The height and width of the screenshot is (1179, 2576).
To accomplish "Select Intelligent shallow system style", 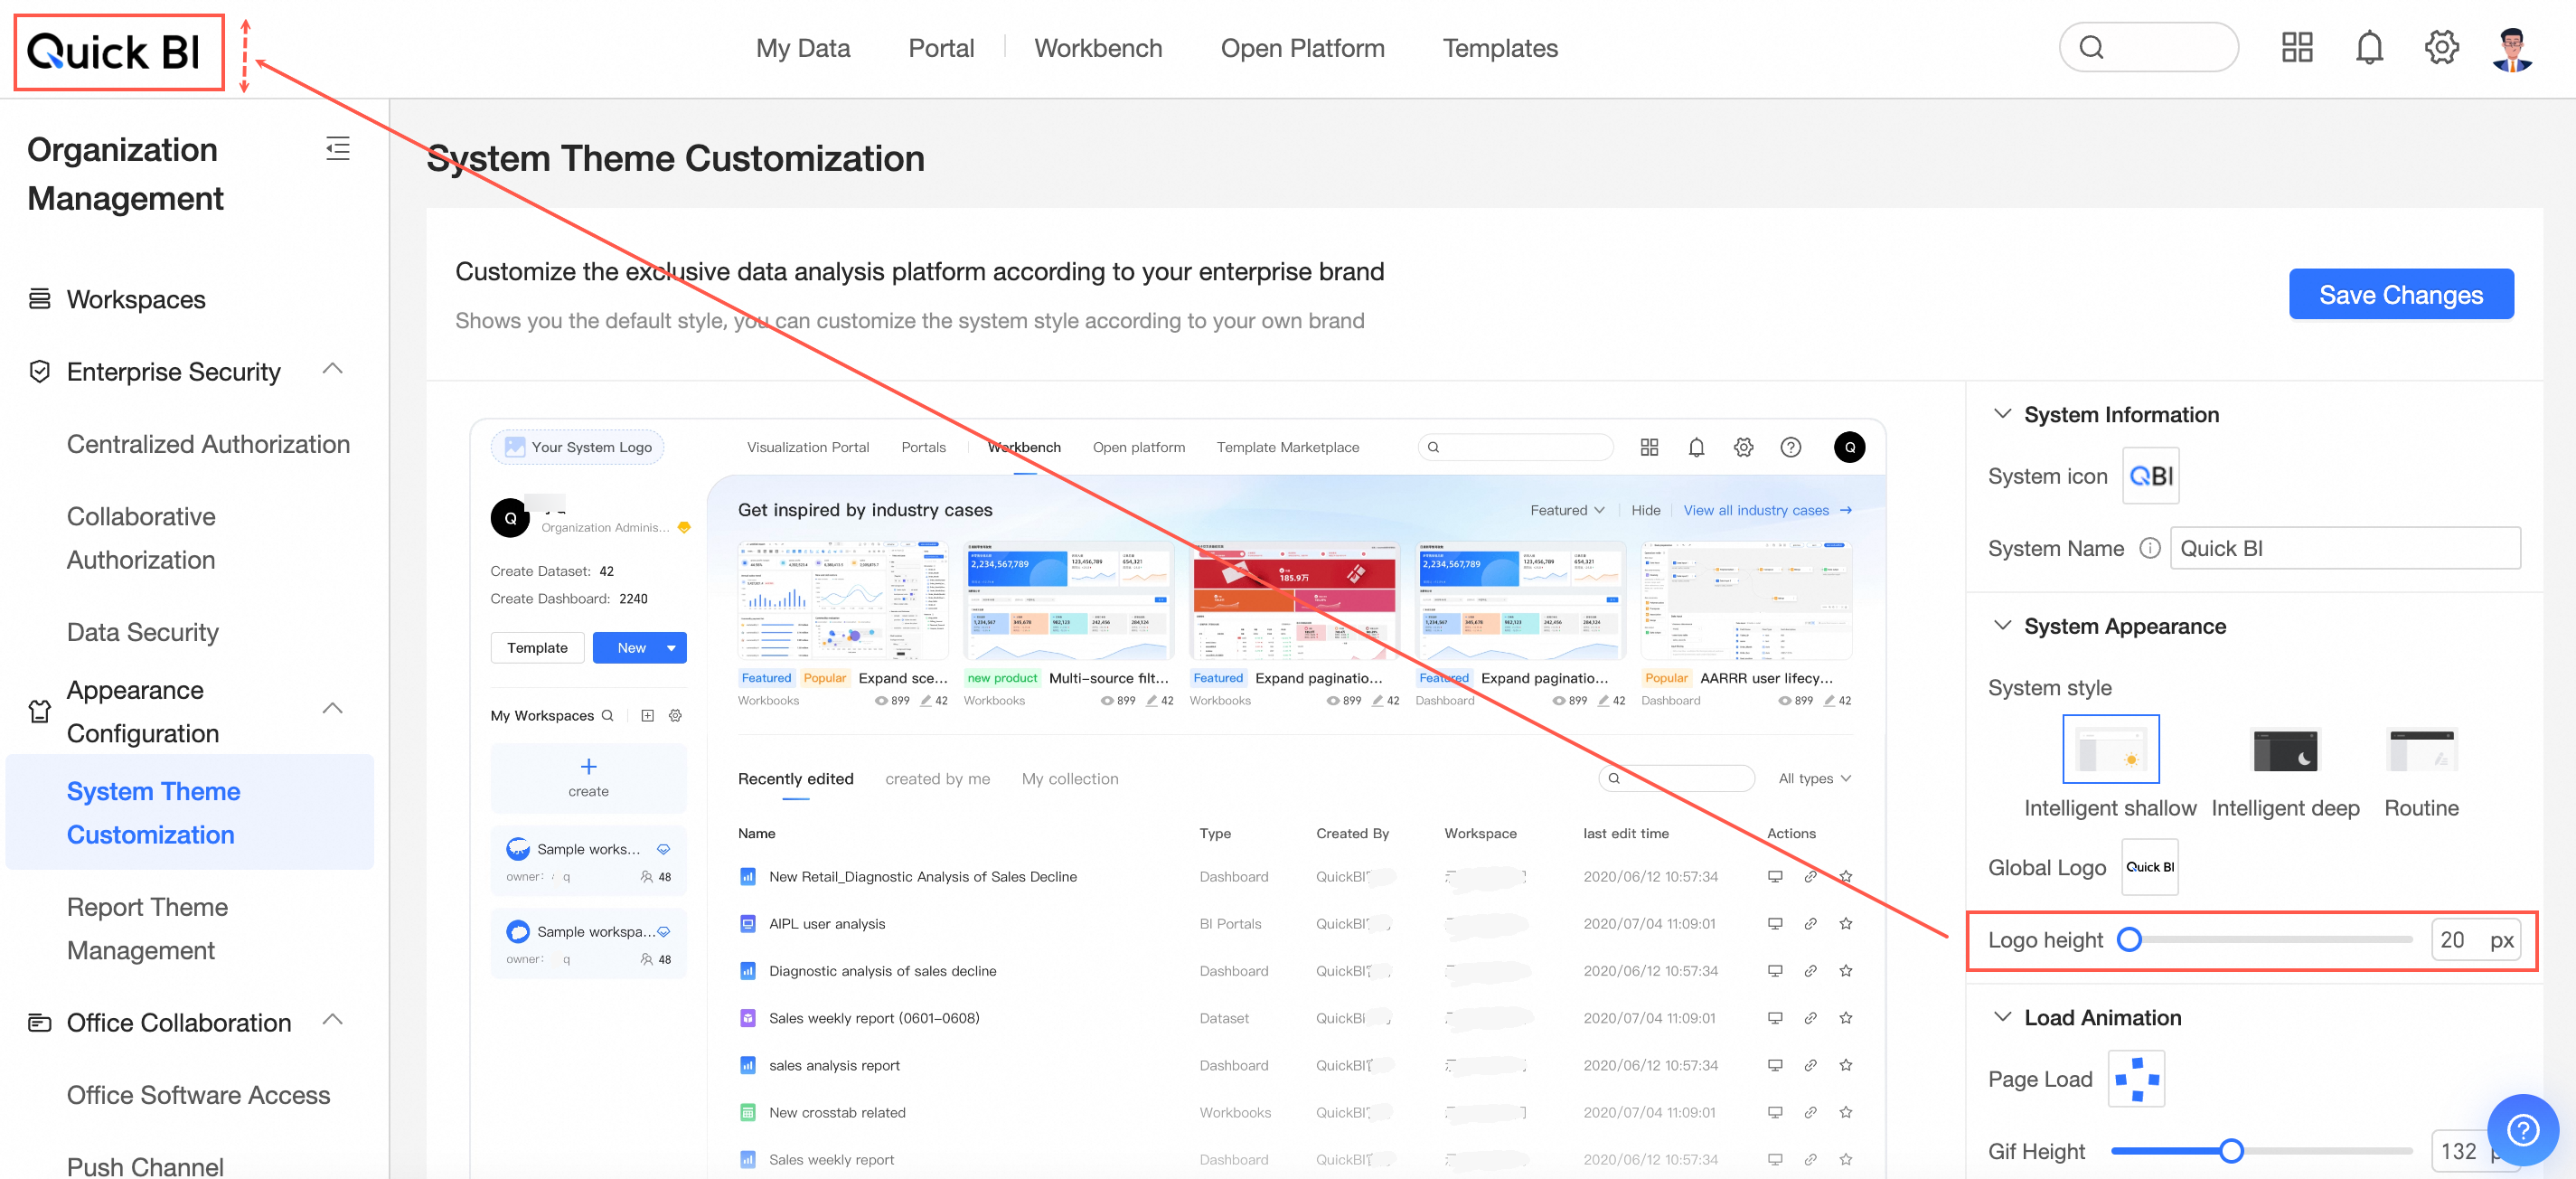I will coord(2110,748).
